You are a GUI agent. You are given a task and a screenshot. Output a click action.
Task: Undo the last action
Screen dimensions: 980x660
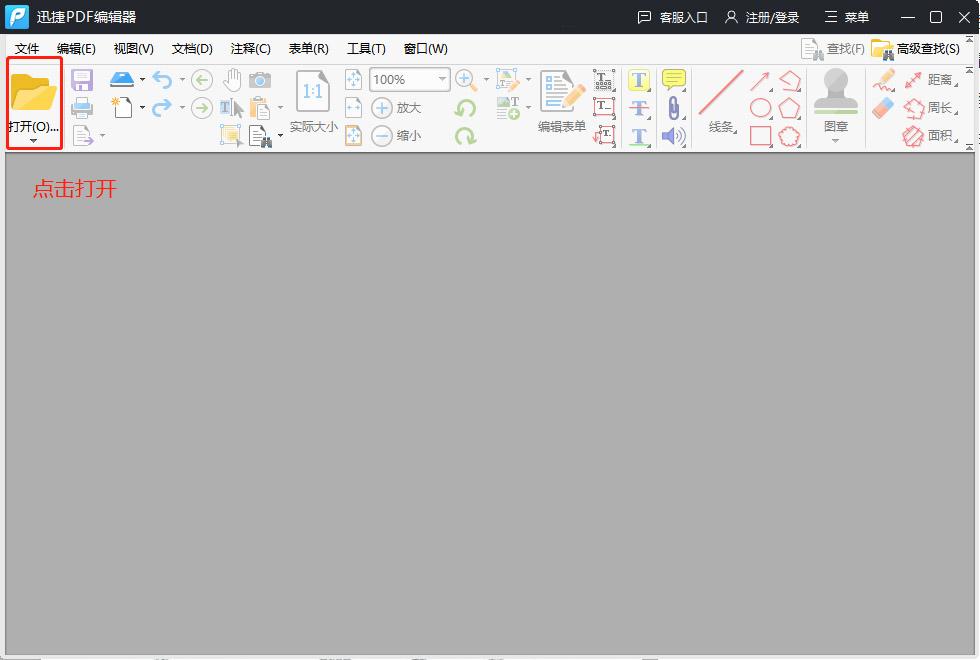point(162,79)
